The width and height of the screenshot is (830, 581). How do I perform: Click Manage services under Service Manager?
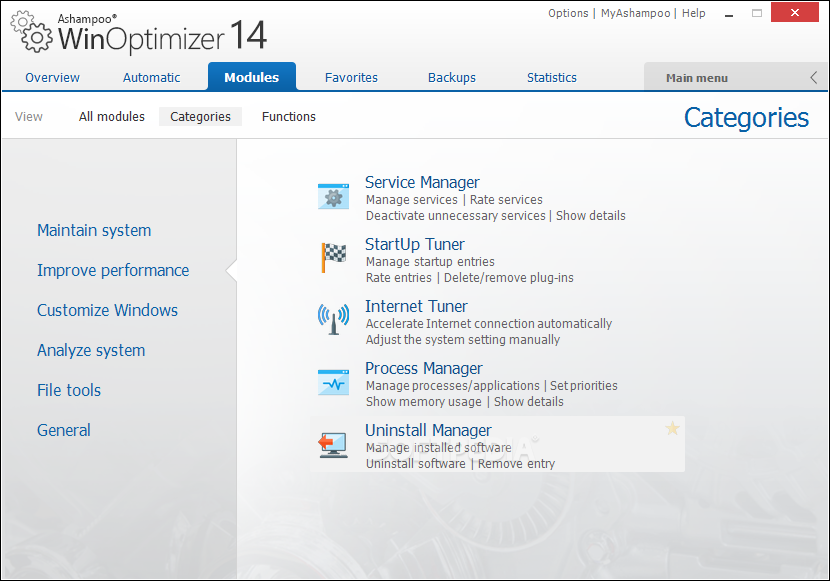(411, 199)
